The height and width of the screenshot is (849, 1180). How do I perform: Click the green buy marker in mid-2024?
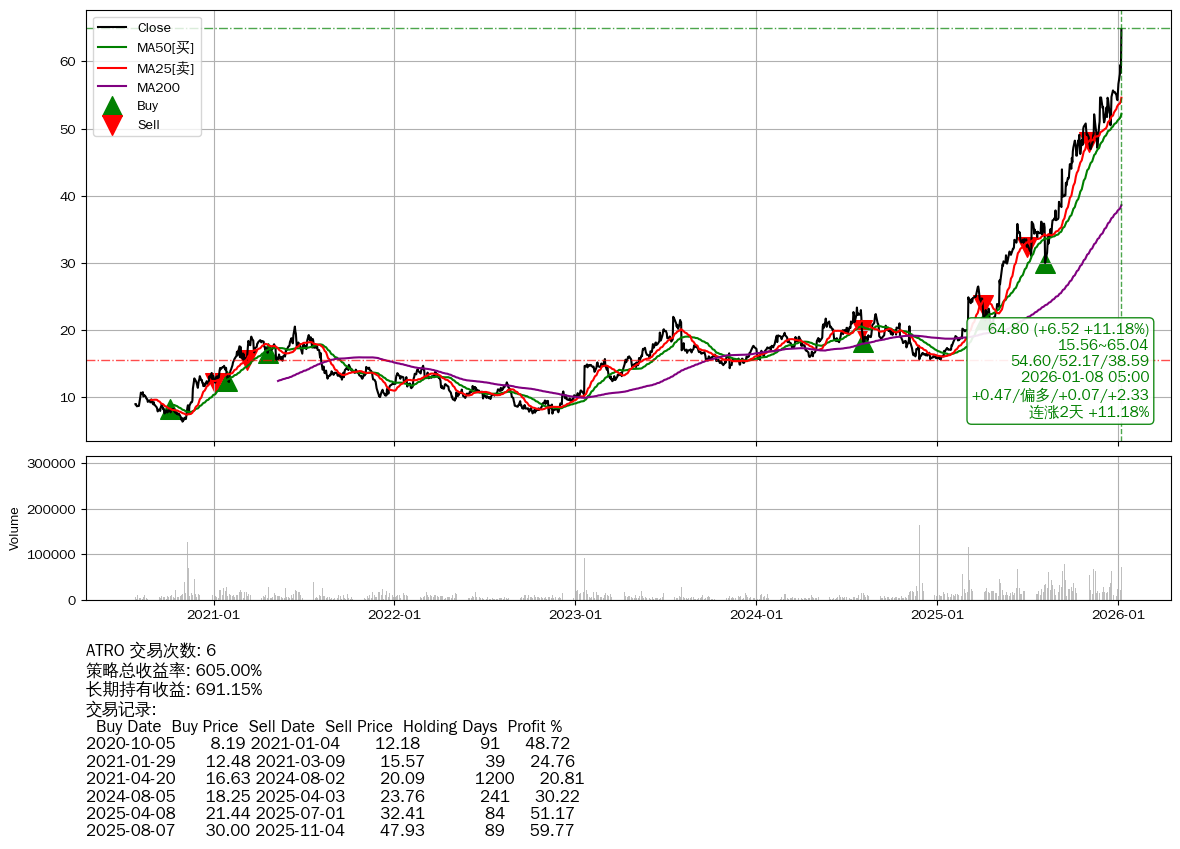(x=863, y=342)
